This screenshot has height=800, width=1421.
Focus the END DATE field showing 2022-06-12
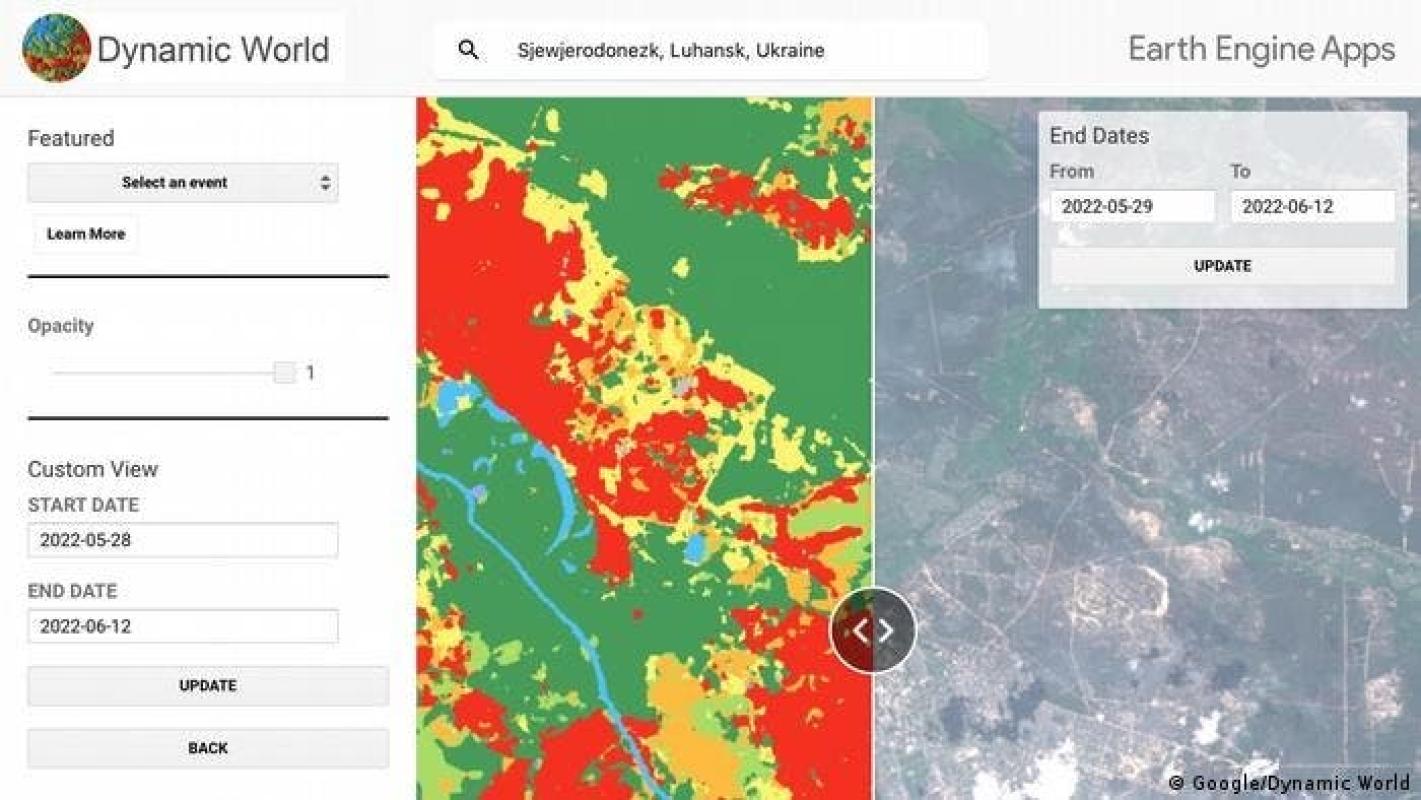[x=183, y=627]
